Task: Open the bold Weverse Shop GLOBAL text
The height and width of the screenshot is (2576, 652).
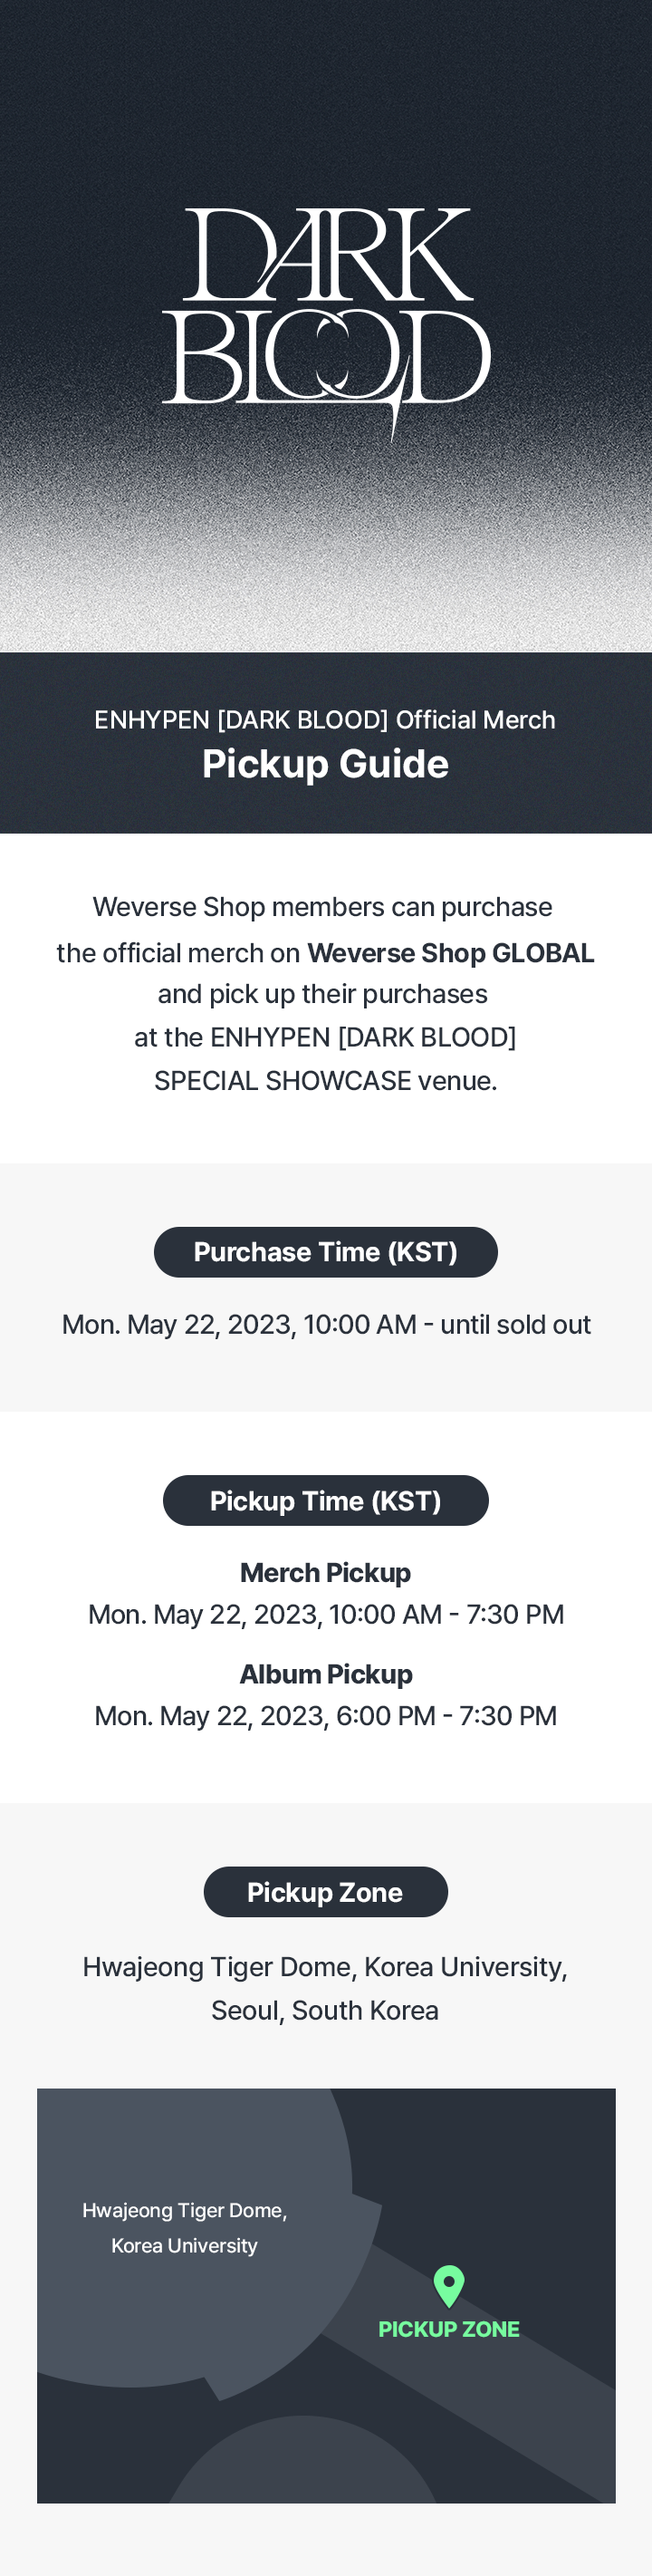Action: (450, 953)
